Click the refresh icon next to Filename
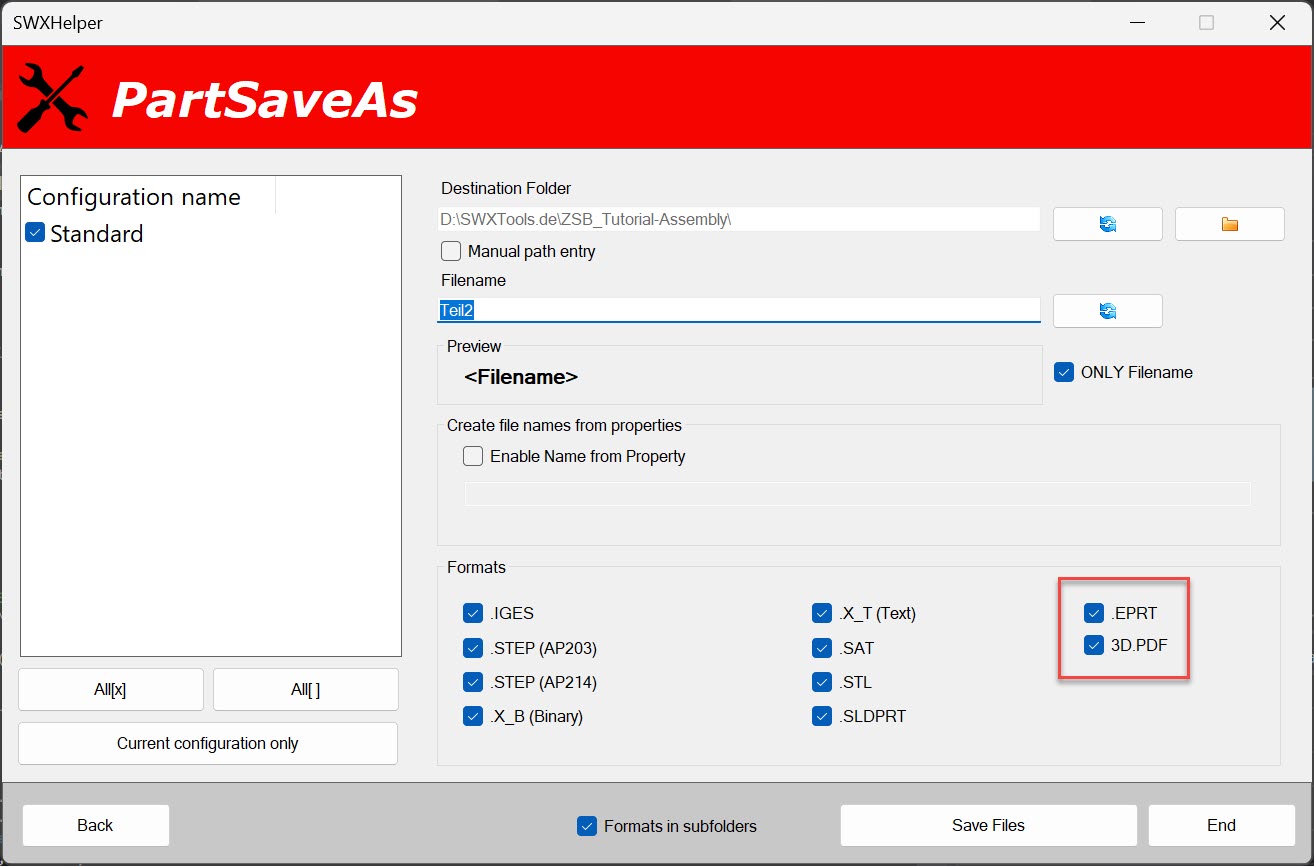Viewport: 1314px width, 866px height. coord(1107,310)
